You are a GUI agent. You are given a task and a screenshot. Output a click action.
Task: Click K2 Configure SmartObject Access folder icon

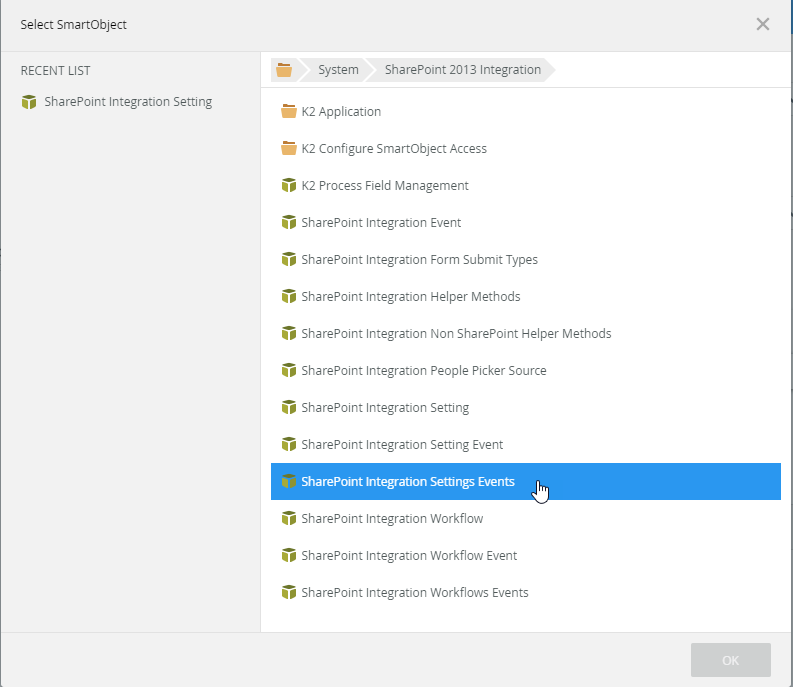289,149
